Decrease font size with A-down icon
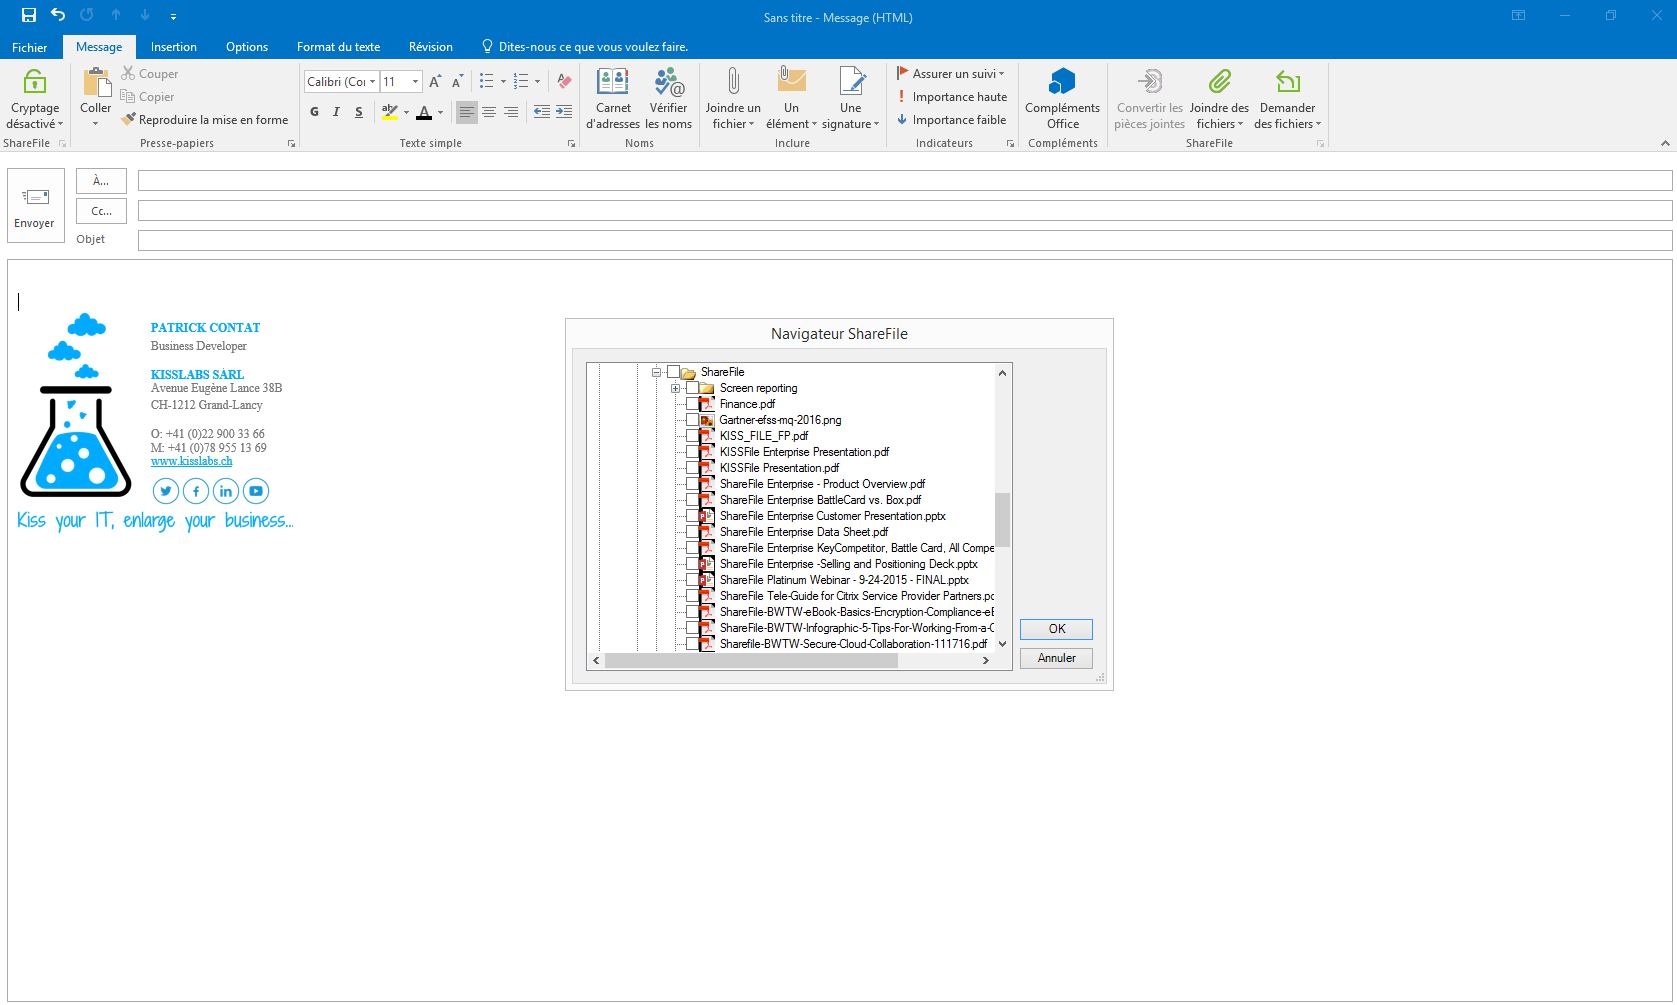Image resolution: width=1677 pixels, height=1005 pixels. [457, 82]
